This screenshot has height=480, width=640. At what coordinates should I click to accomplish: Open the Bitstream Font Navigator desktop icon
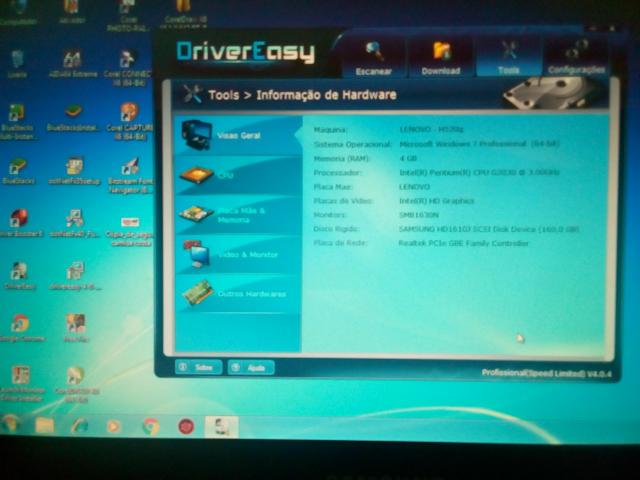coord(130,175)
